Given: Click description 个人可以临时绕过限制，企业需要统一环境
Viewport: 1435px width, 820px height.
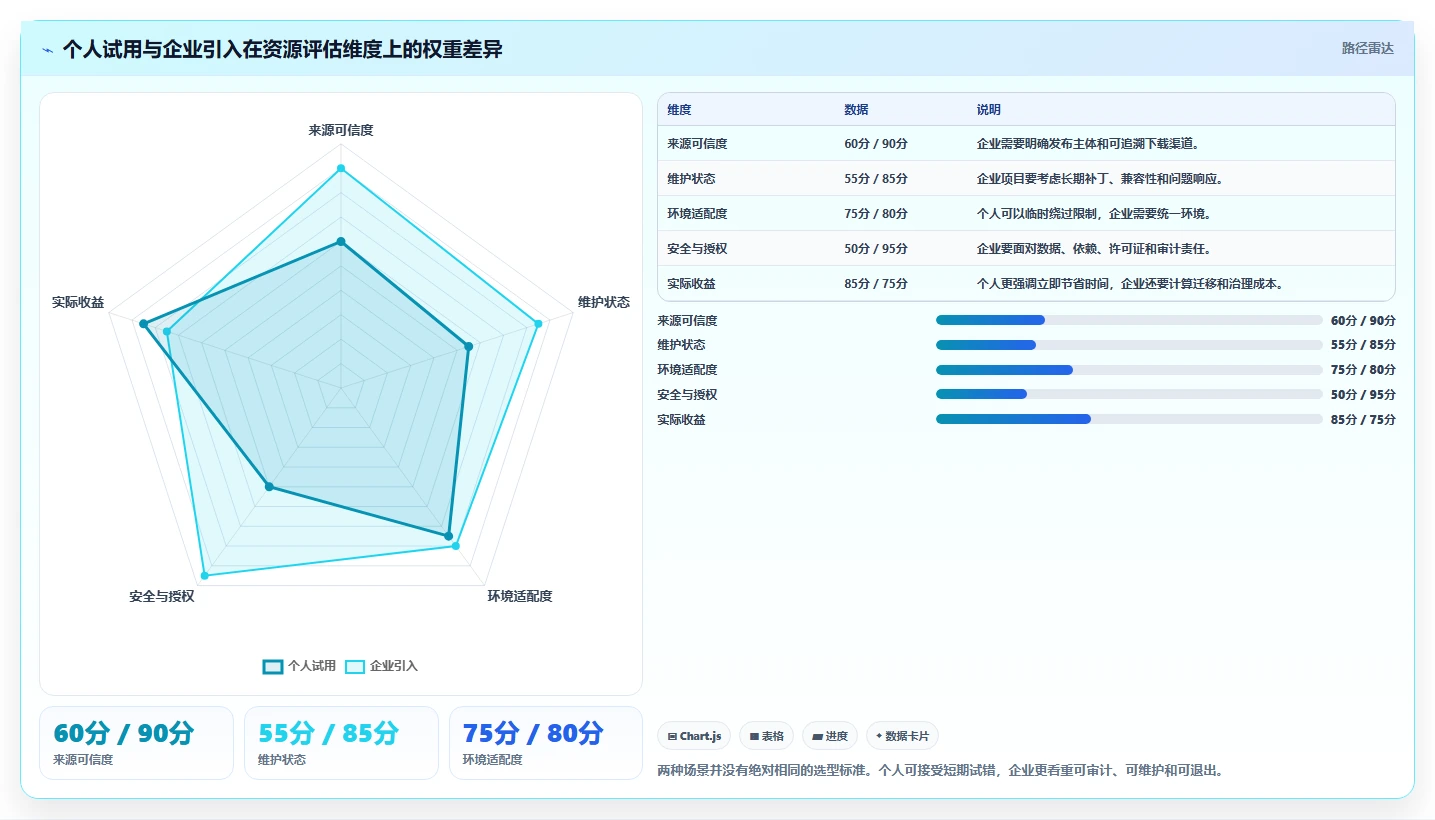Looking at the screenshot, I should [1094, 214].
